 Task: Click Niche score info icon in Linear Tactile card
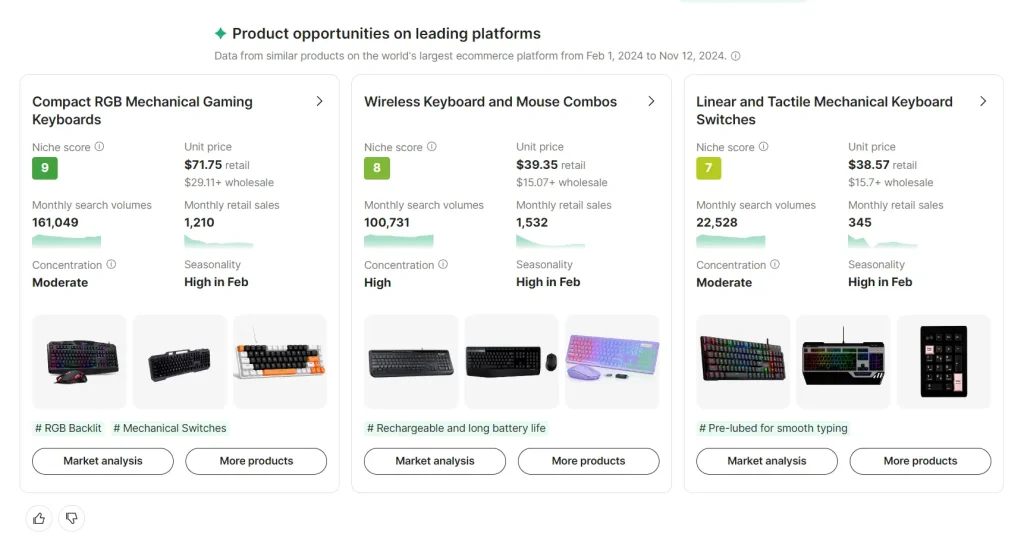pos(763,147)
